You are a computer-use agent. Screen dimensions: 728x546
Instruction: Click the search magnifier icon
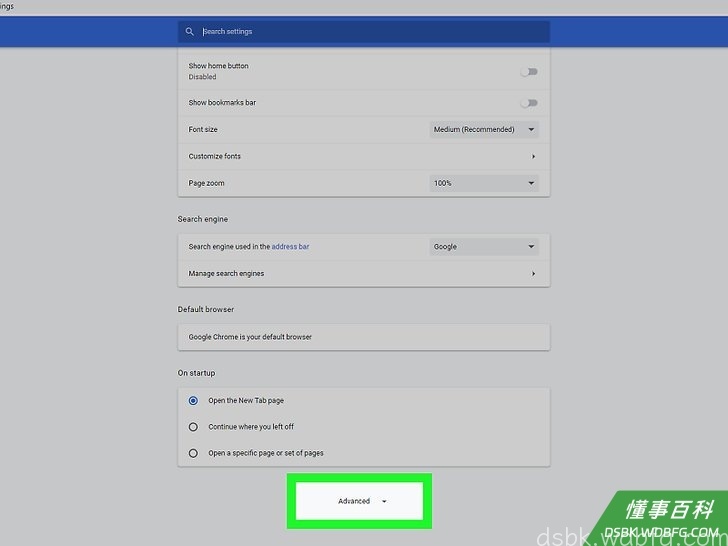pyautogui.click(x=189, y=32)
